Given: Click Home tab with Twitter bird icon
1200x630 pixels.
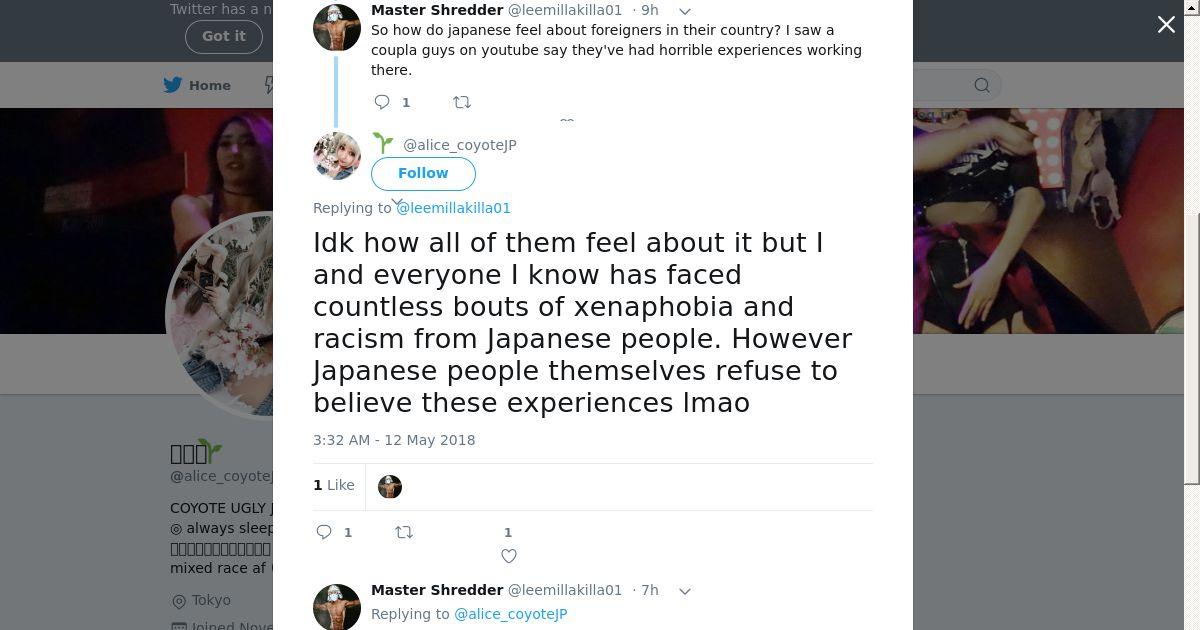Looking at the screenshot, I should coord(197,85).
